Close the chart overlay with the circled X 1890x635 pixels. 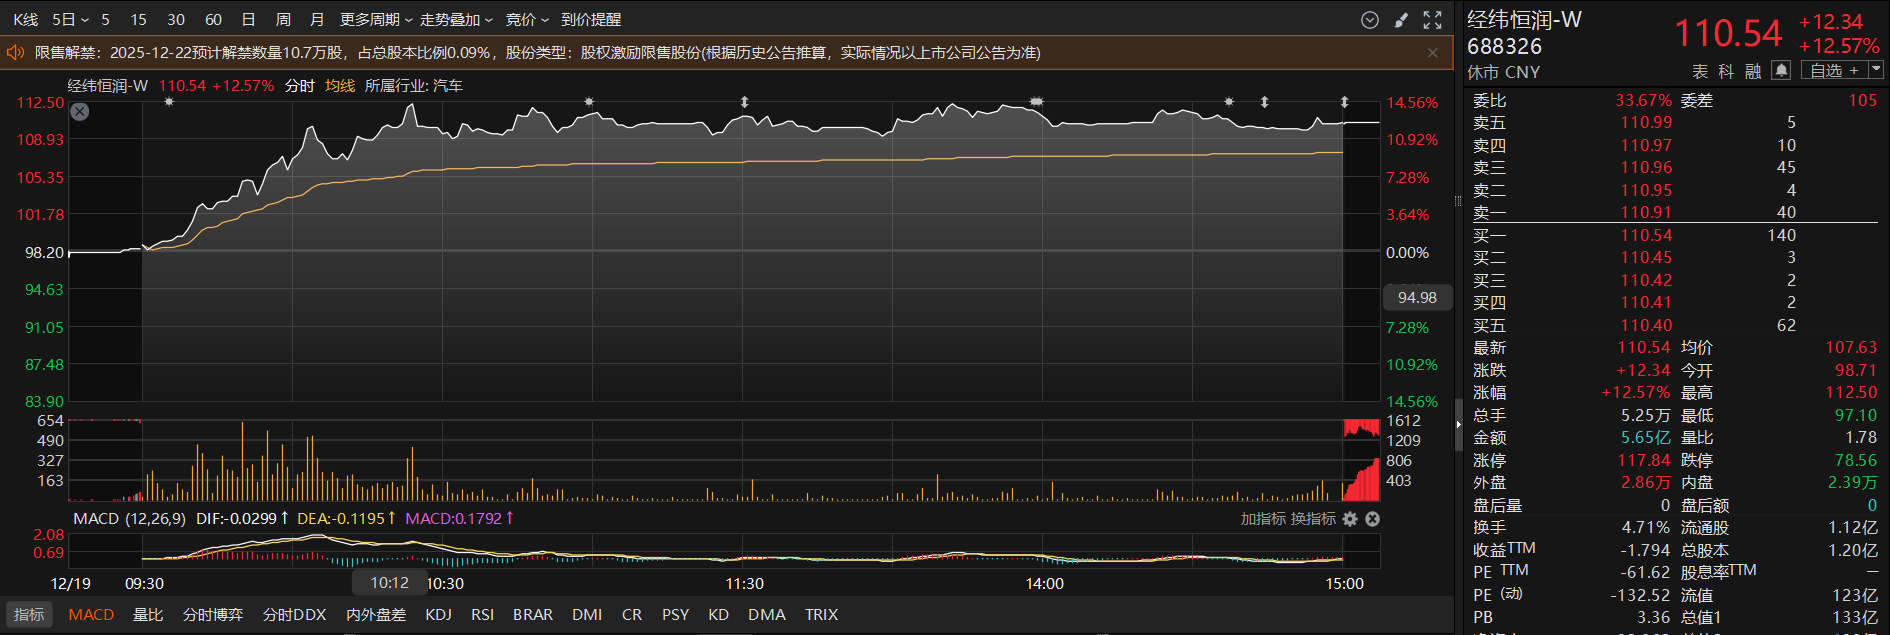point(80,111)
